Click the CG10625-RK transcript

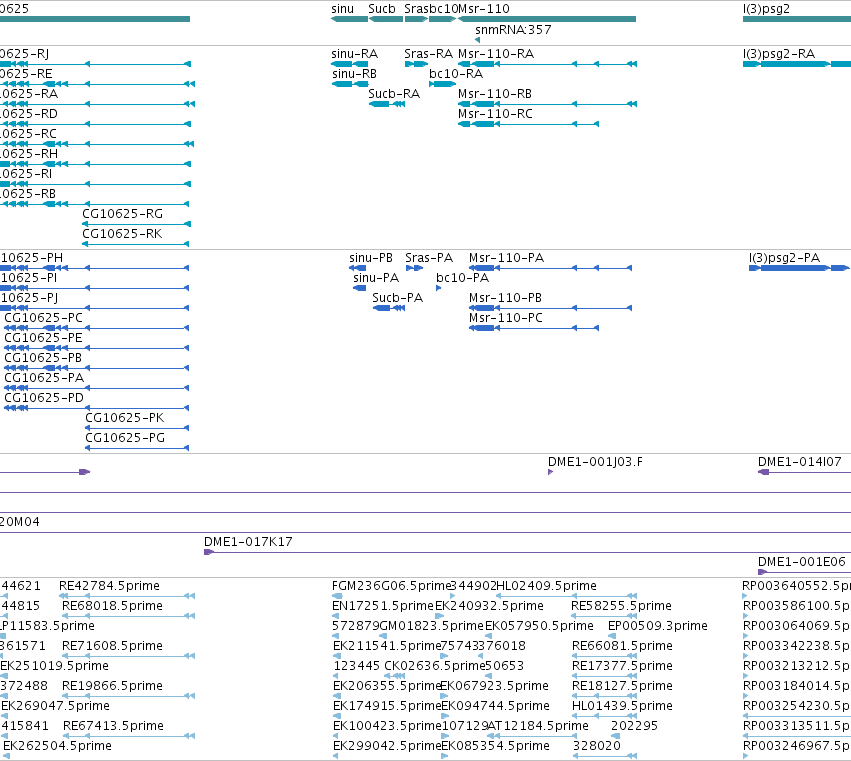(136, 244)
